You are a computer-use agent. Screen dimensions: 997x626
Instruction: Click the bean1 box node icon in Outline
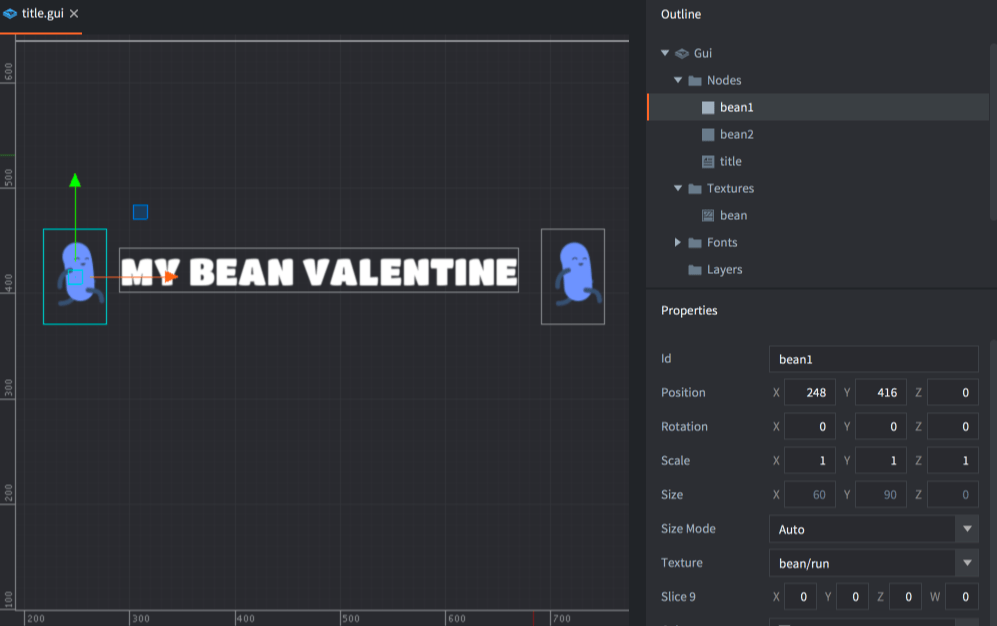(708, 107)
